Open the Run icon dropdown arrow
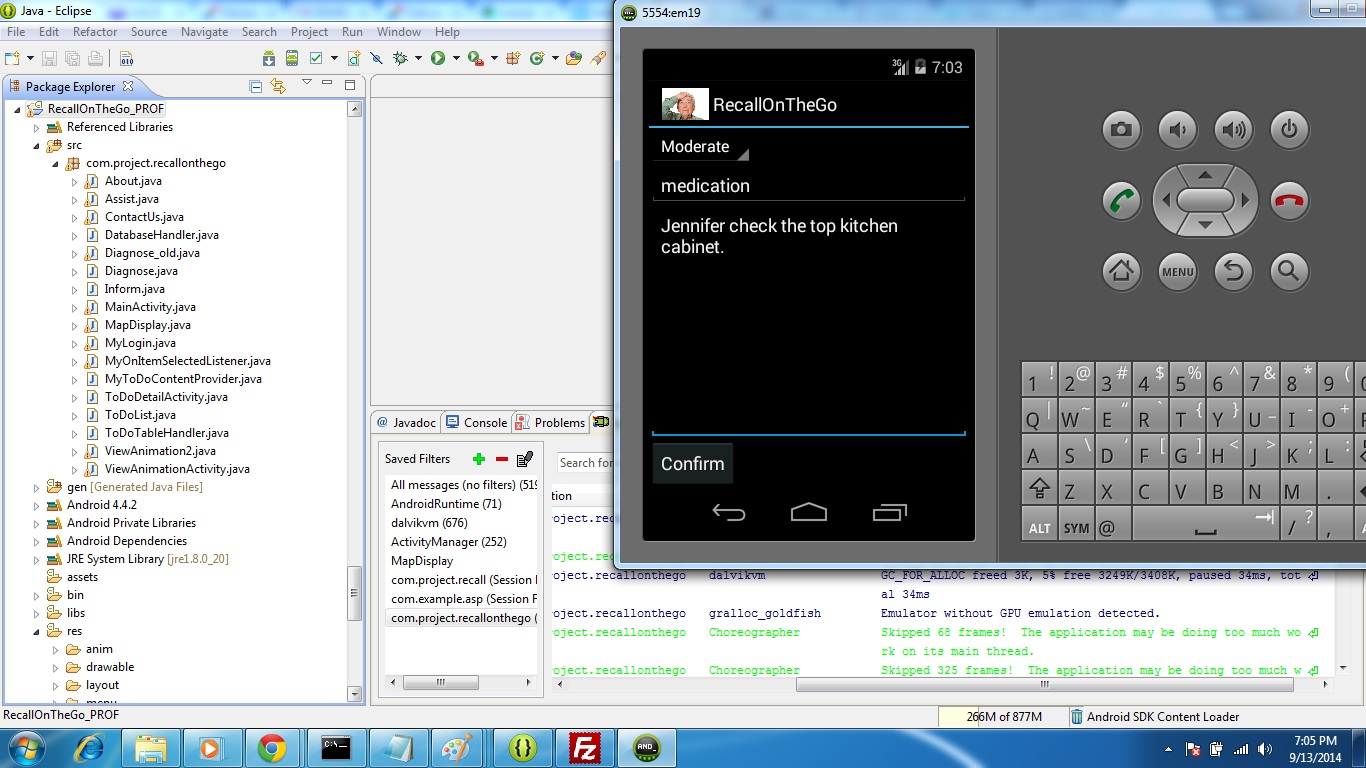This screenshot has width=1366, height=768. [456, 58]
